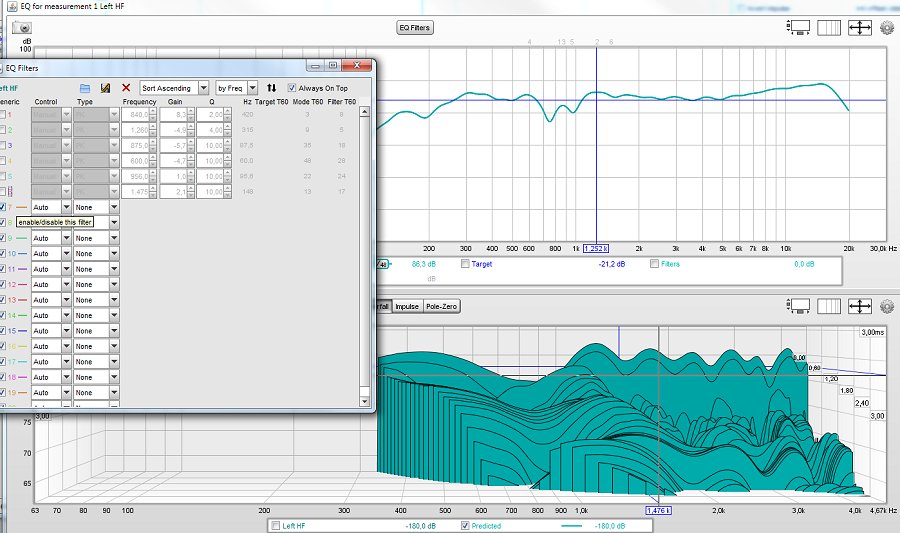Click the Frequency column header
900x533 pixels.
tap(139, 102)
